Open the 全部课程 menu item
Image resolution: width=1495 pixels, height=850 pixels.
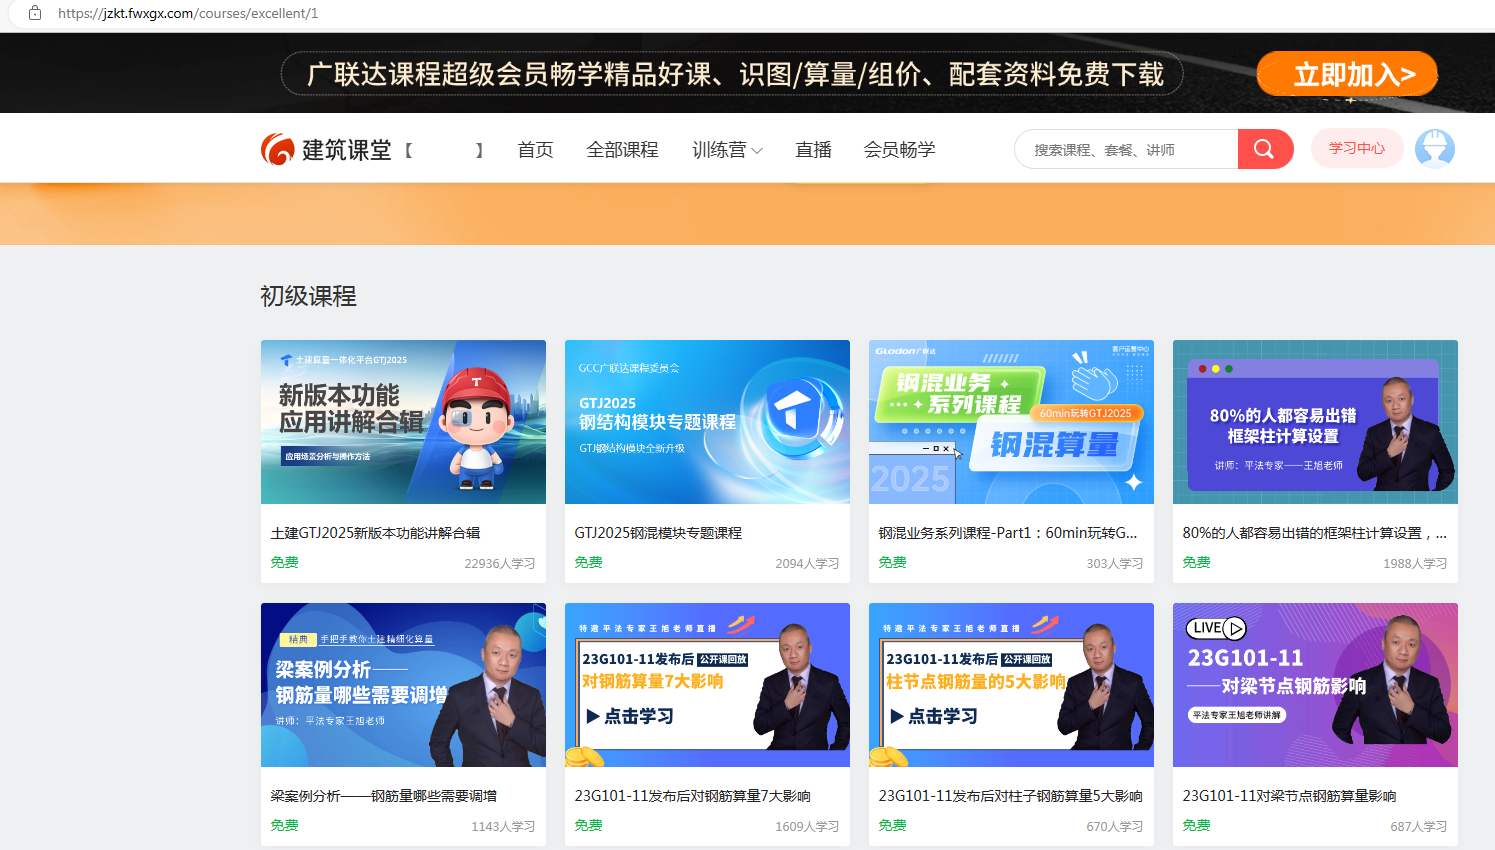[622, 149]
